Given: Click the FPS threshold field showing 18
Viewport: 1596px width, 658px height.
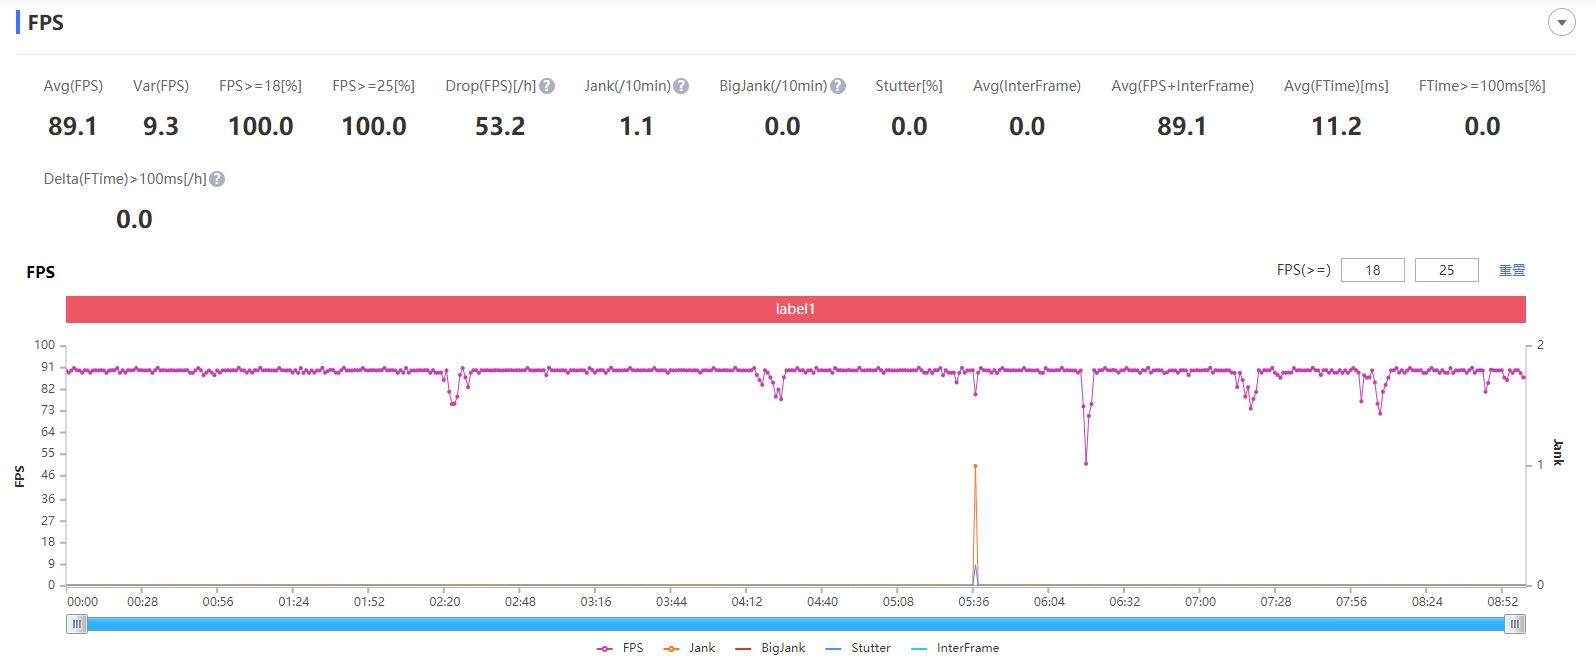Looking at the screenshot, I should [x=1373, y=270].
